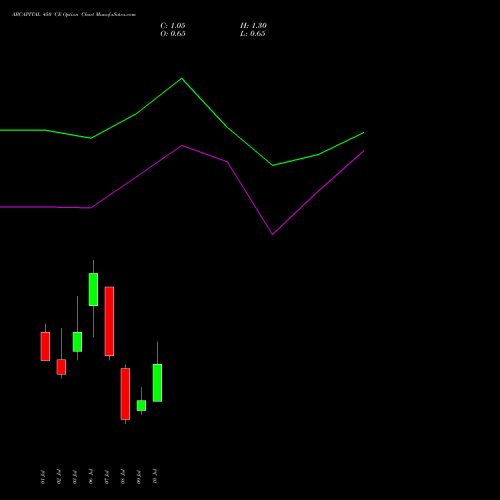Click the red candlestick for 08 Jul
This screenshot has width=500, height=500.
[x=125, y=394]
